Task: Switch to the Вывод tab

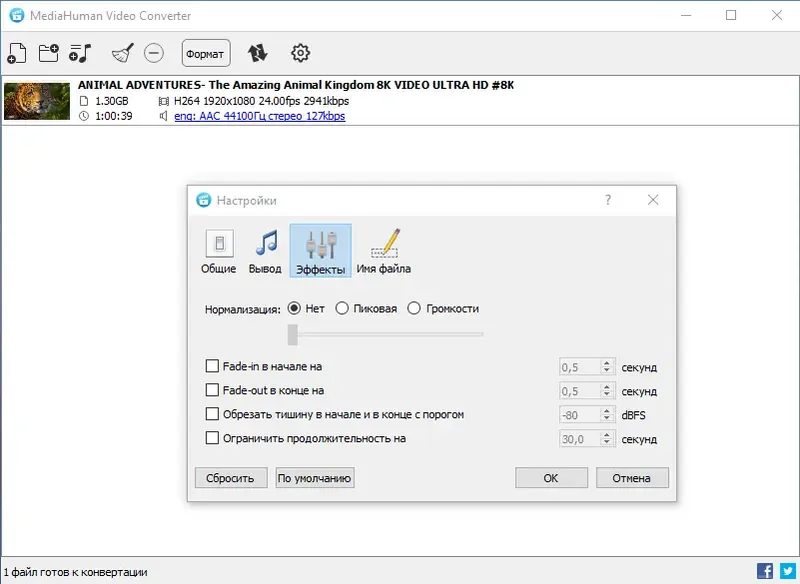Action: coord(264,250)
